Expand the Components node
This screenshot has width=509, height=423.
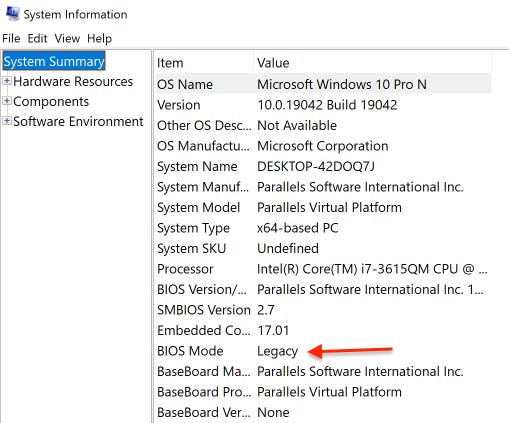(7, 101)
